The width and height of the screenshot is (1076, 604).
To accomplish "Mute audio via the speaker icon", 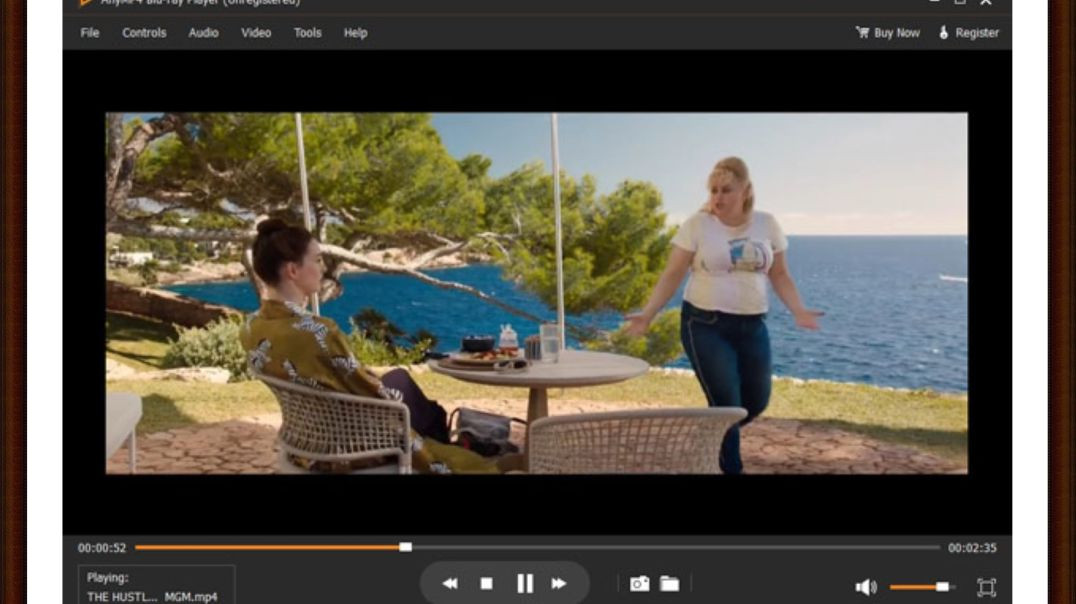I will click(865, 587).
